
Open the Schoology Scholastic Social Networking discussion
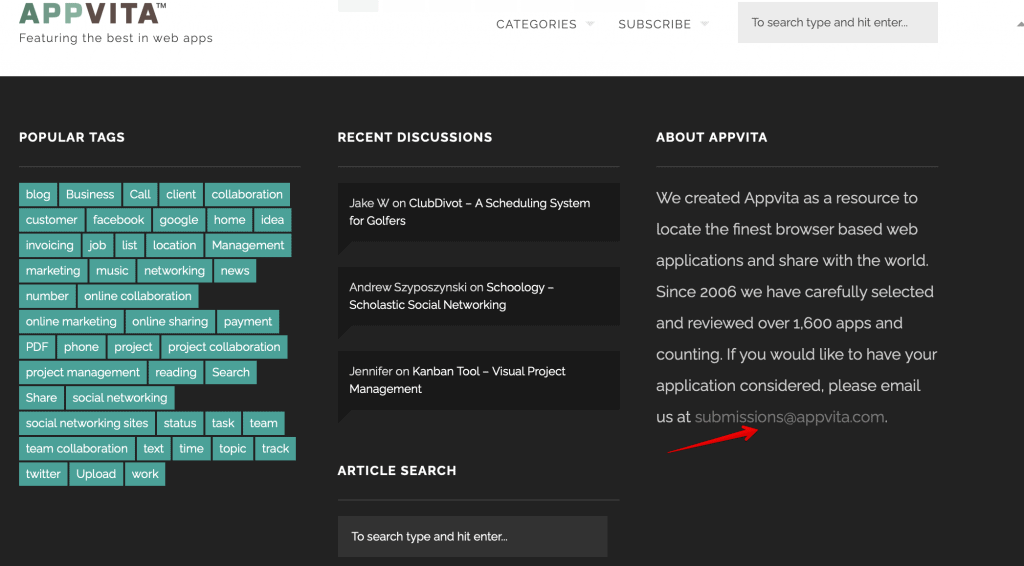pos(451,296)
